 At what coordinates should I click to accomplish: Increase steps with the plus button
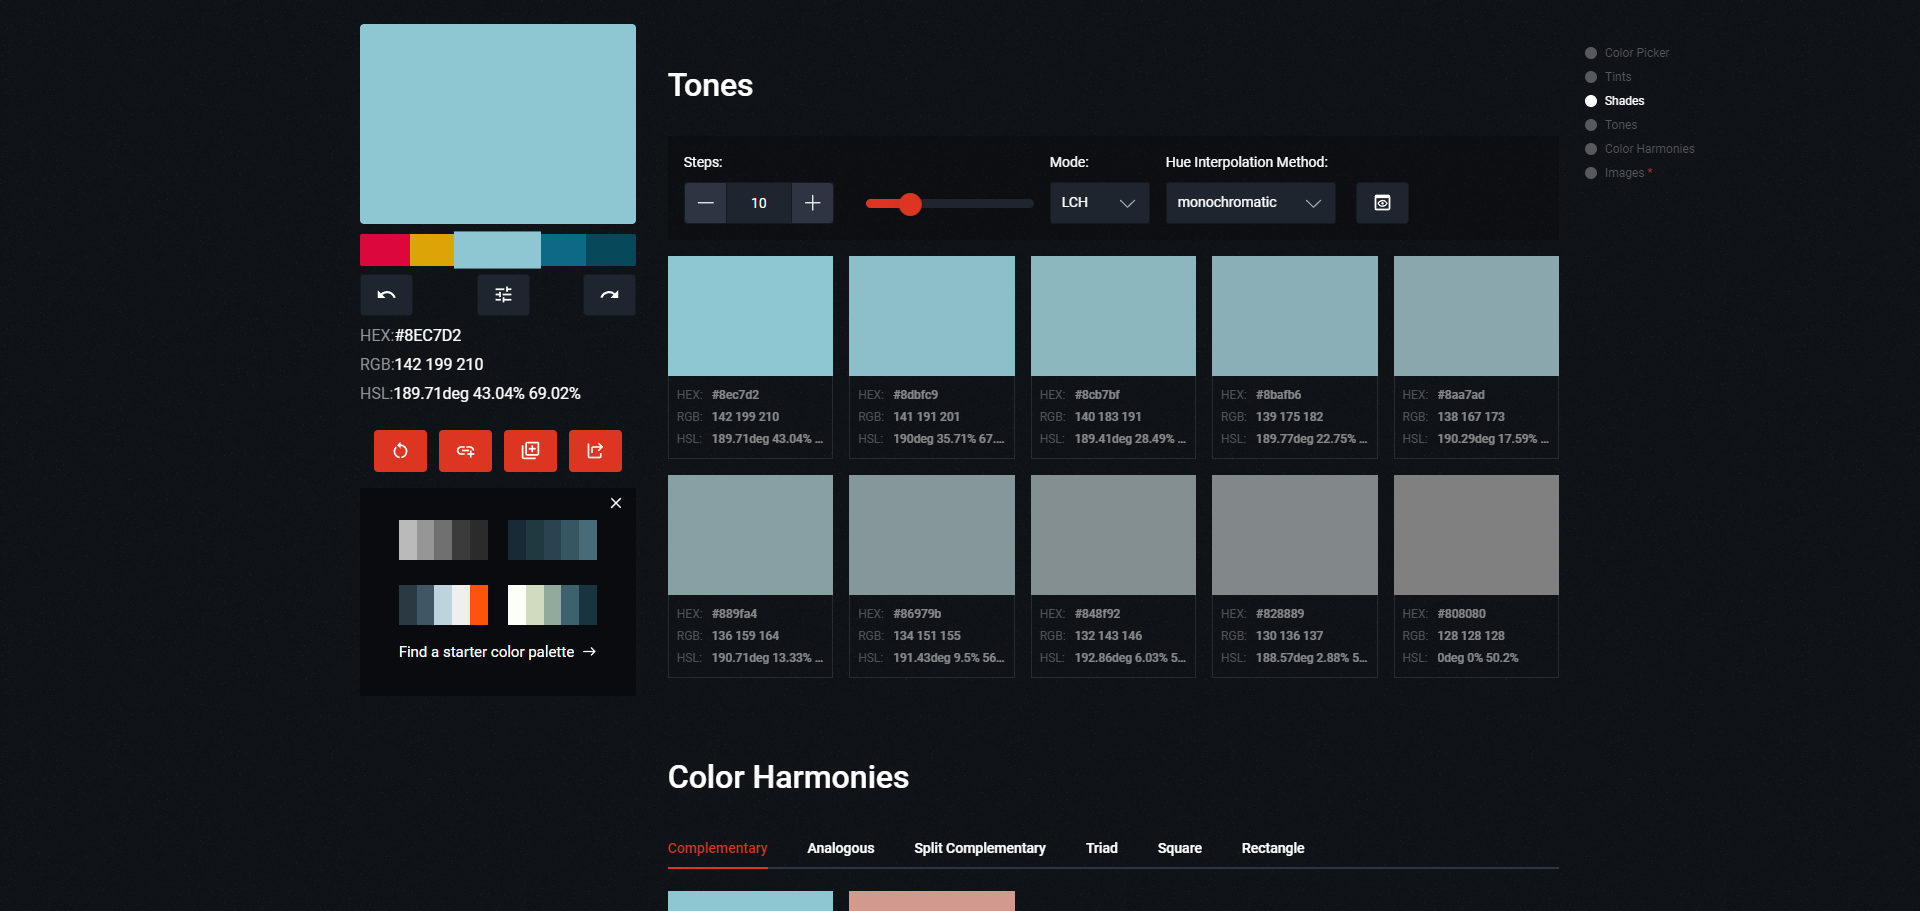812,203
